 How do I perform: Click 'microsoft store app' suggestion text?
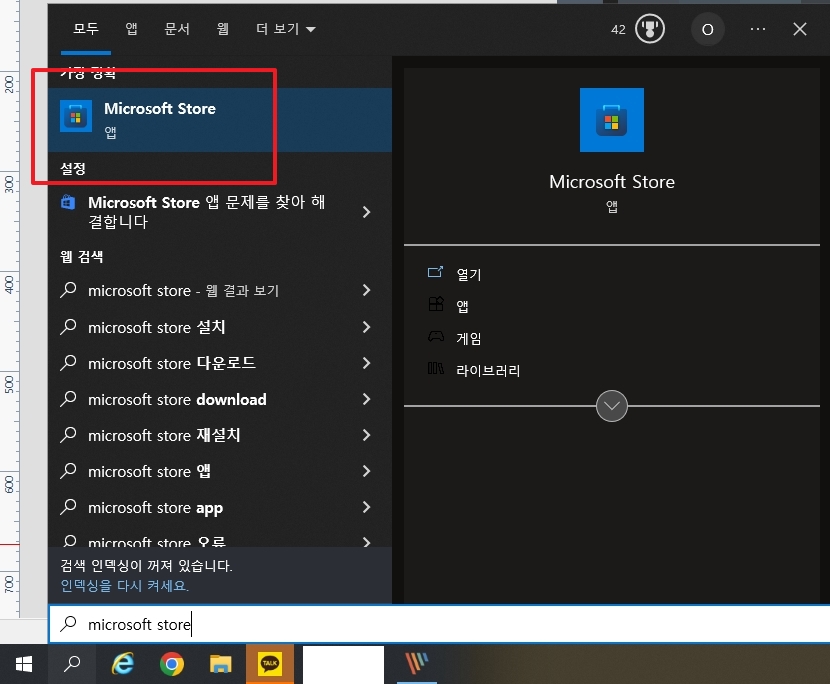pos(156,508)
